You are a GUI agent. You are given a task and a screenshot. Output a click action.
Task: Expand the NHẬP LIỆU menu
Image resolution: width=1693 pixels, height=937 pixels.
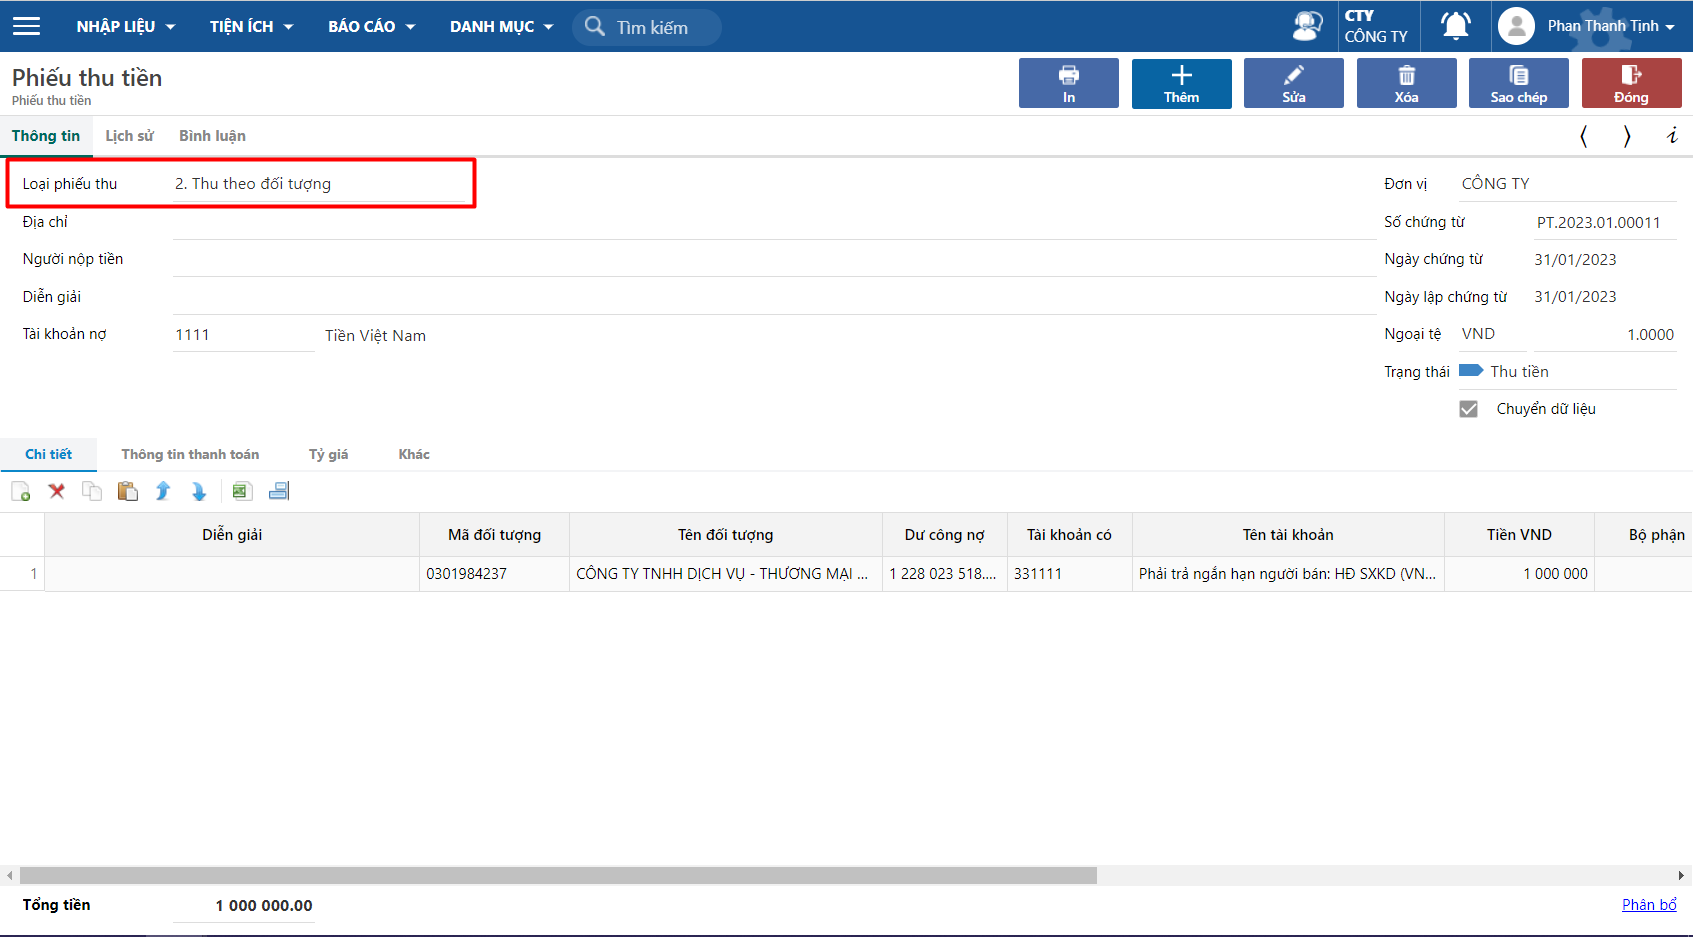pos(126,26)
